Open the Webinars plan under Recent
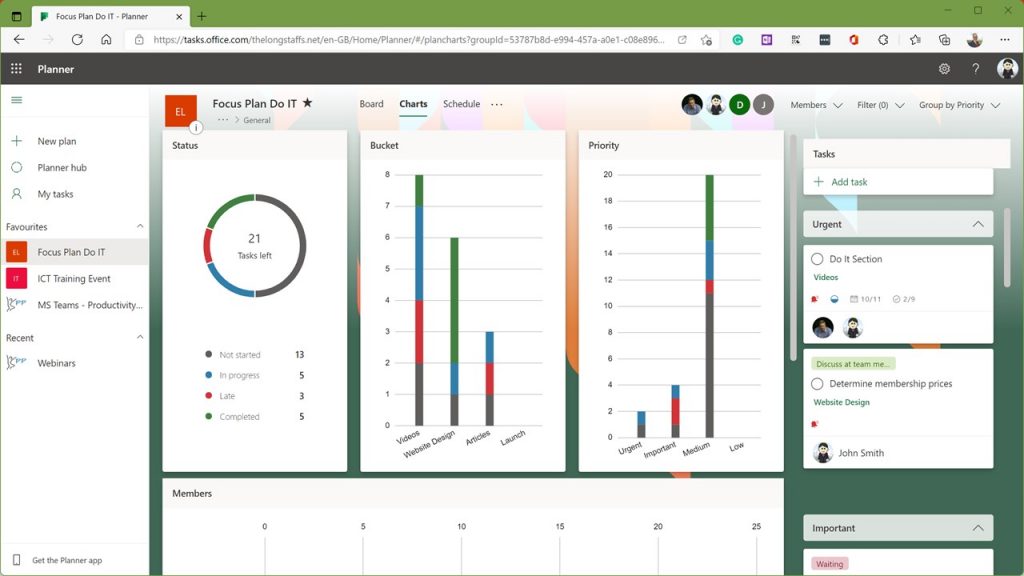The width and height of the screenshot is (1024, 576). pyautogui.click(x=56, y=363)
